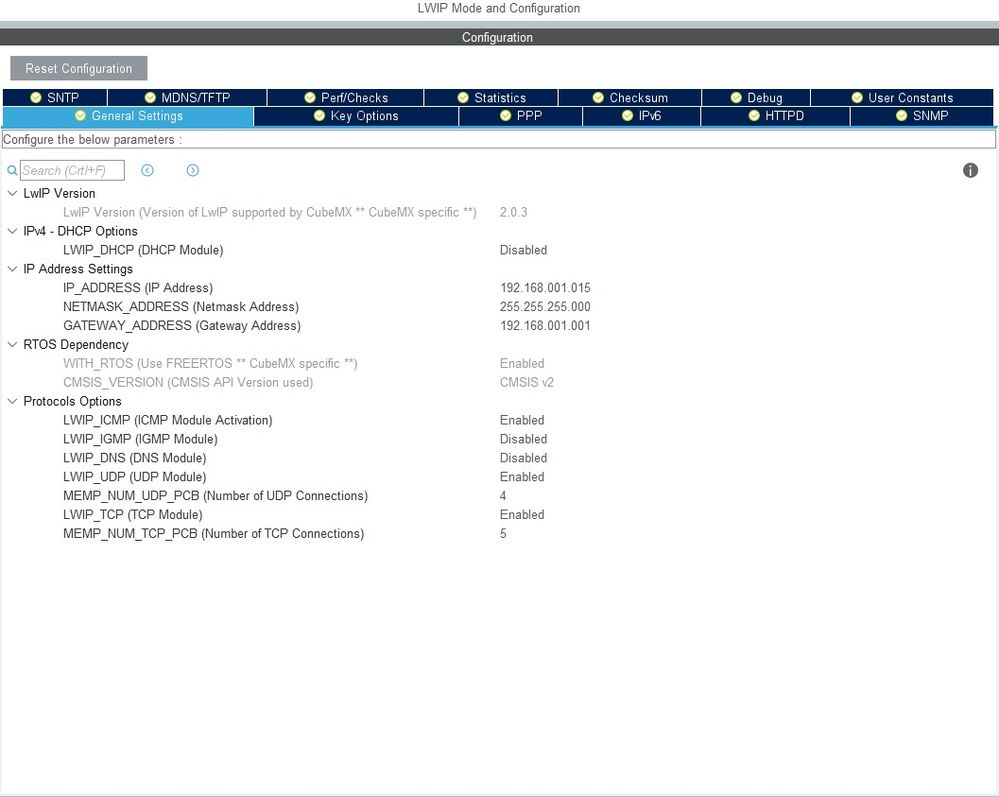Change the LWIP_DNS Disabled value

(523, 458)
